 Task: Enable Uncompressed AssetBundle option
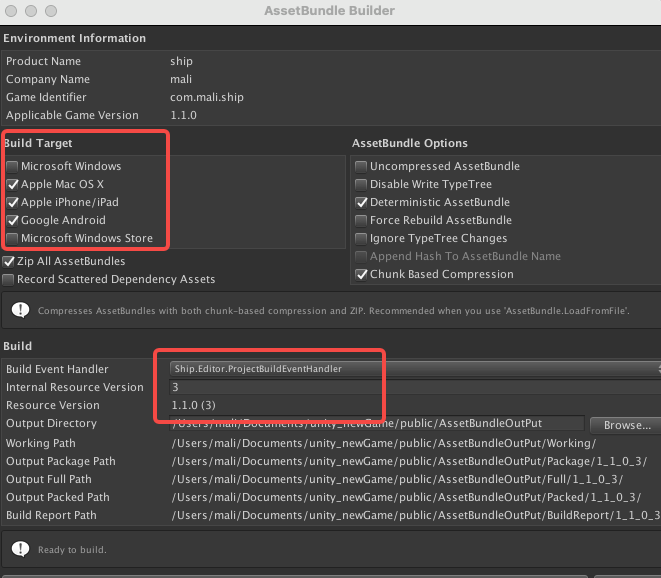click(x=361, y=167)
